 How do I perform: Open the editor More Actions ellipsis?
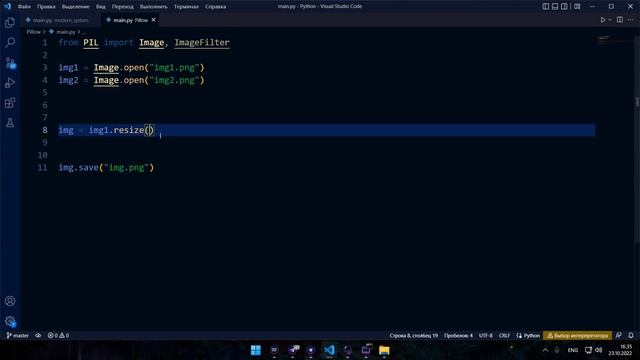(x=631, y=20)
